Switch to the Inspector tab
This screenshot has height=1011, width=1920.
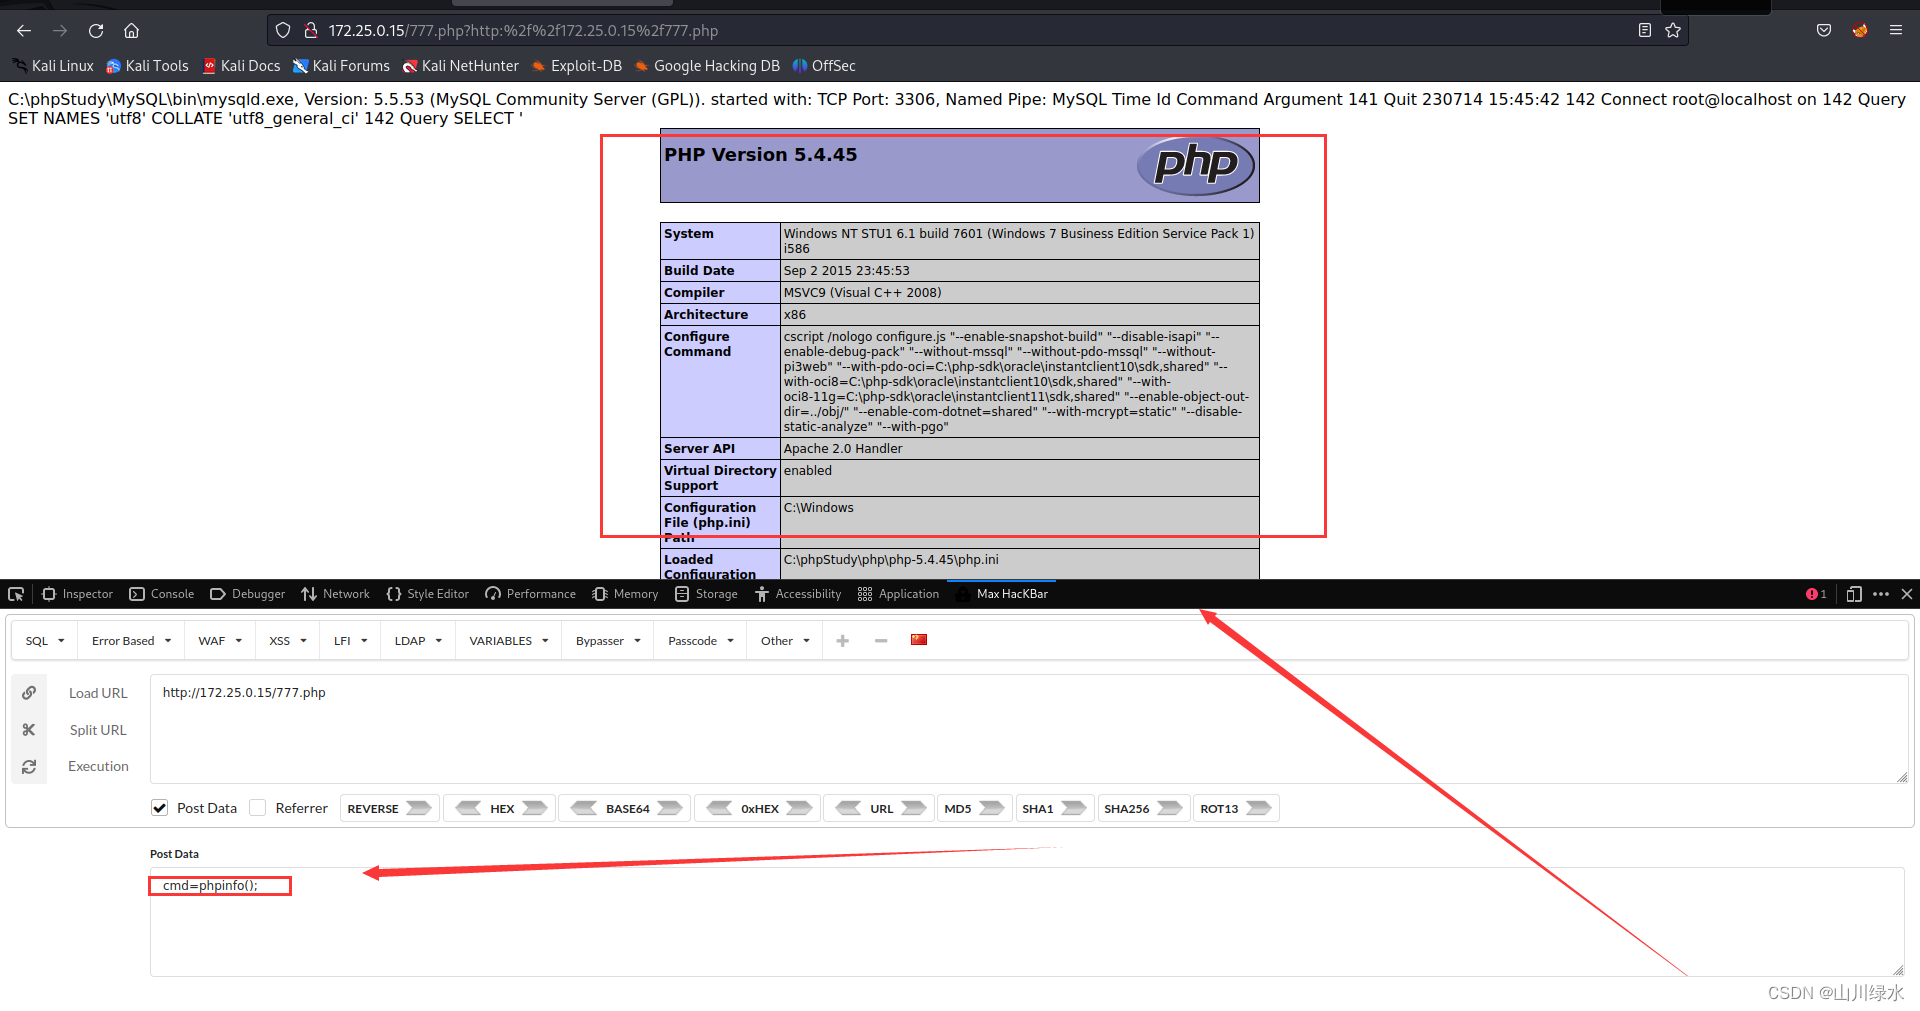[78, 594]
